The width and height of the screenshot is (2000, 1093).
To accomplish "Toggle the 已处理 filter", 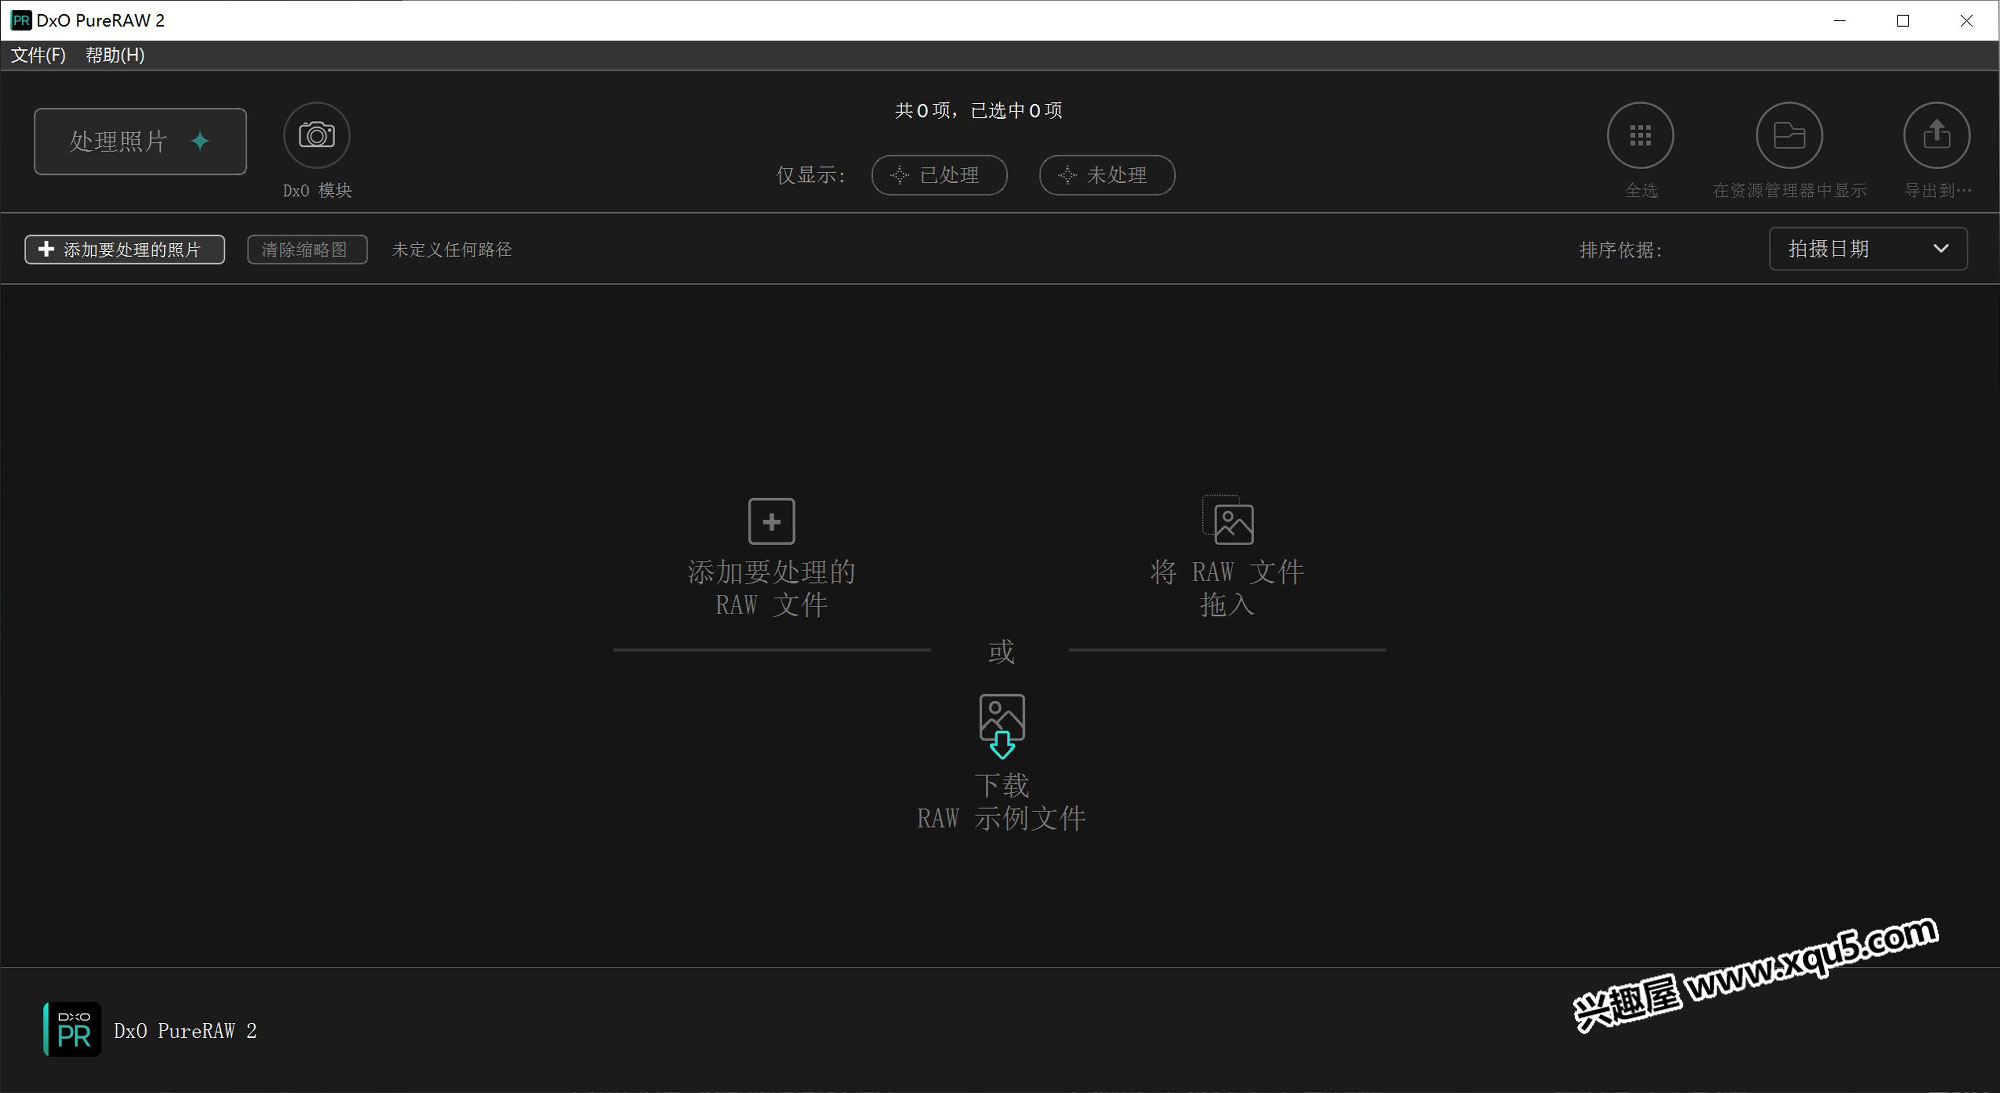I will pos(939,175).
